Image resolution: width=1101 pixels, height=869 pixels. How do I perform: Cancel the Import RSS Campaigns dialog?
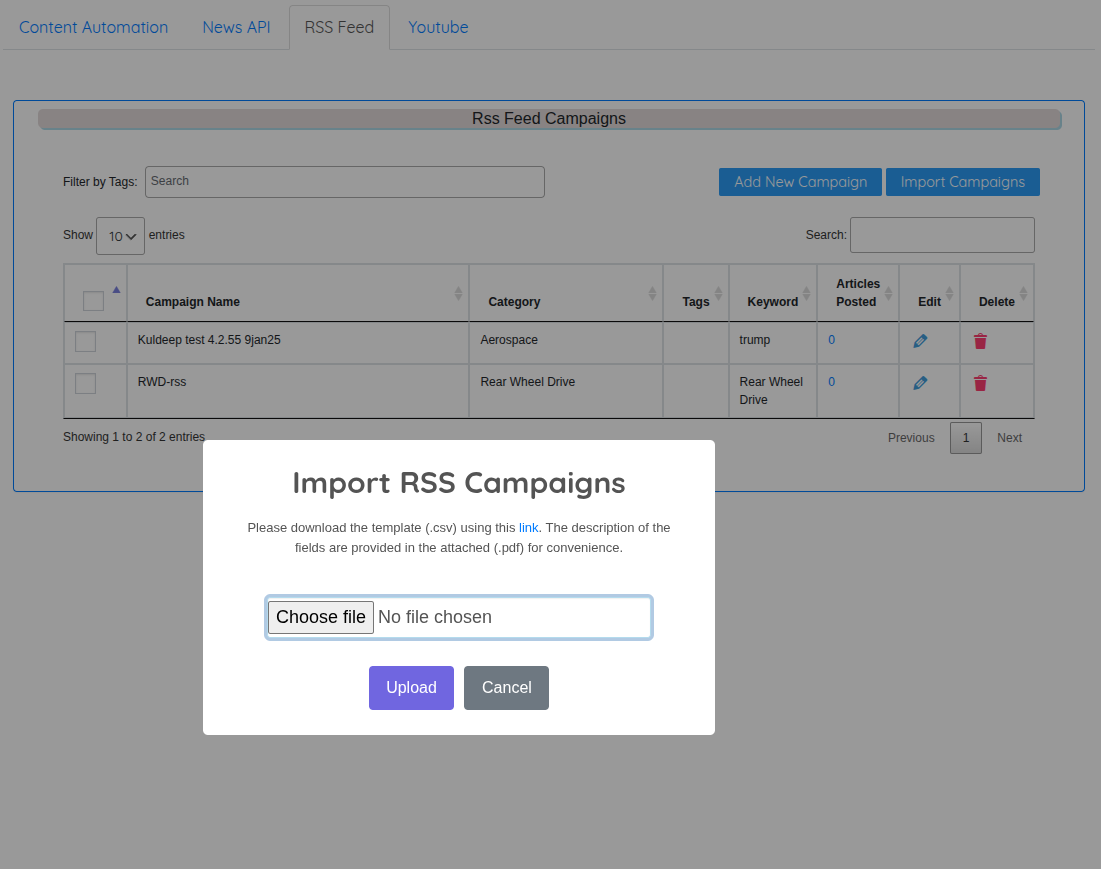[x=506, y=688]
